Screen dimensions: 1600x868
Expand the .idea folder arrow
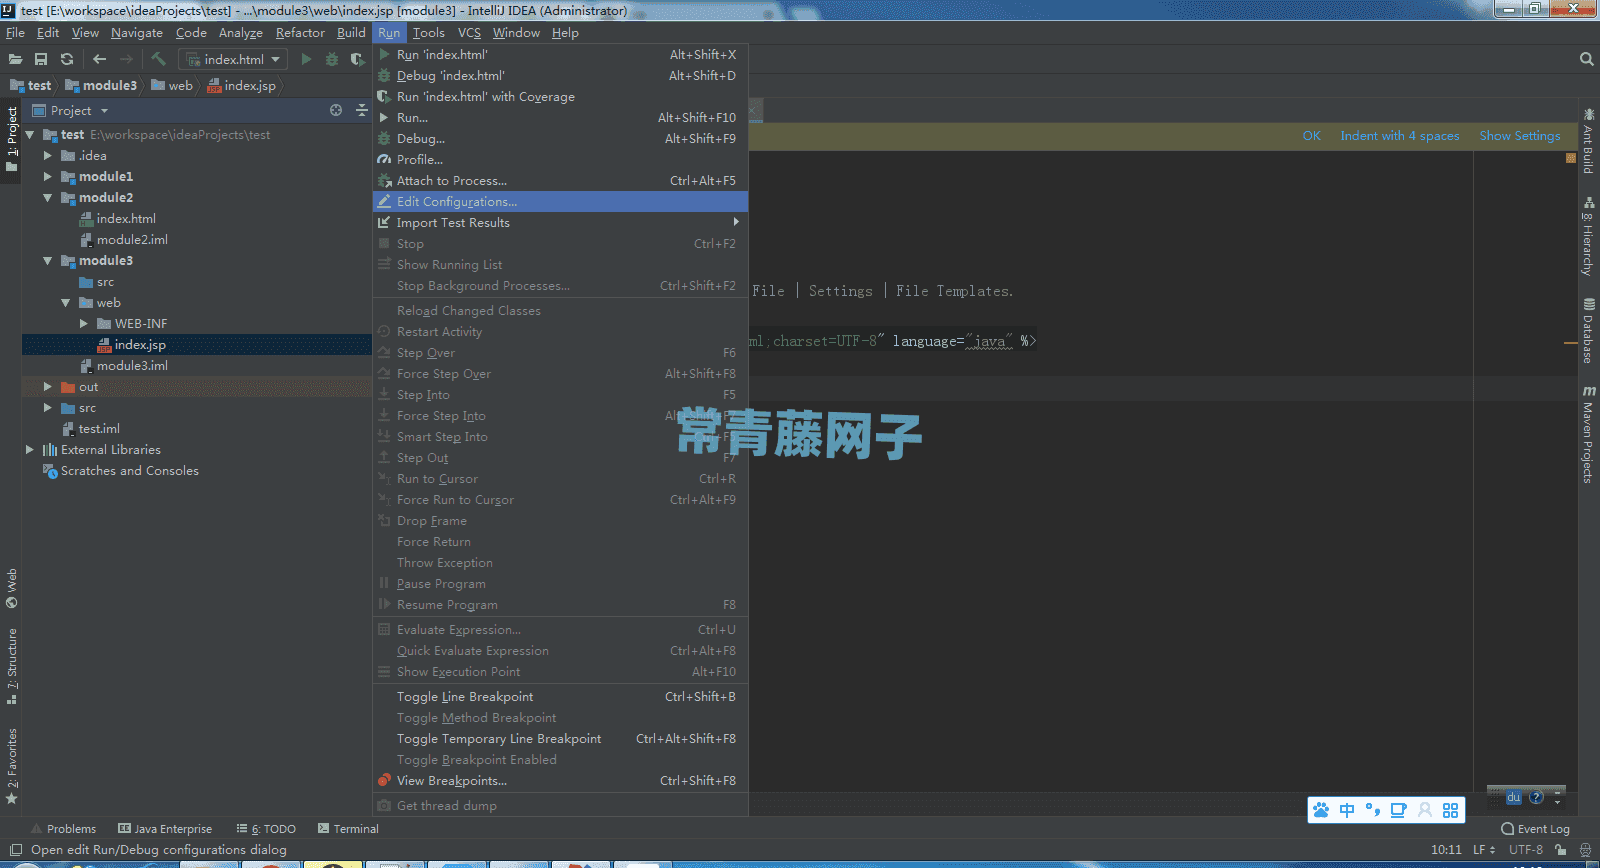pyautogui.click(x=47, y=155)
